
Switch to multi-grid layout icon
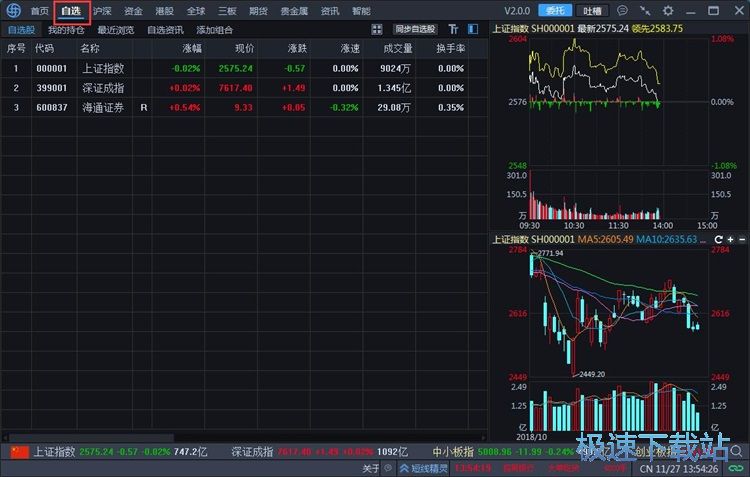pyautogui.click(x=377, y=30)
